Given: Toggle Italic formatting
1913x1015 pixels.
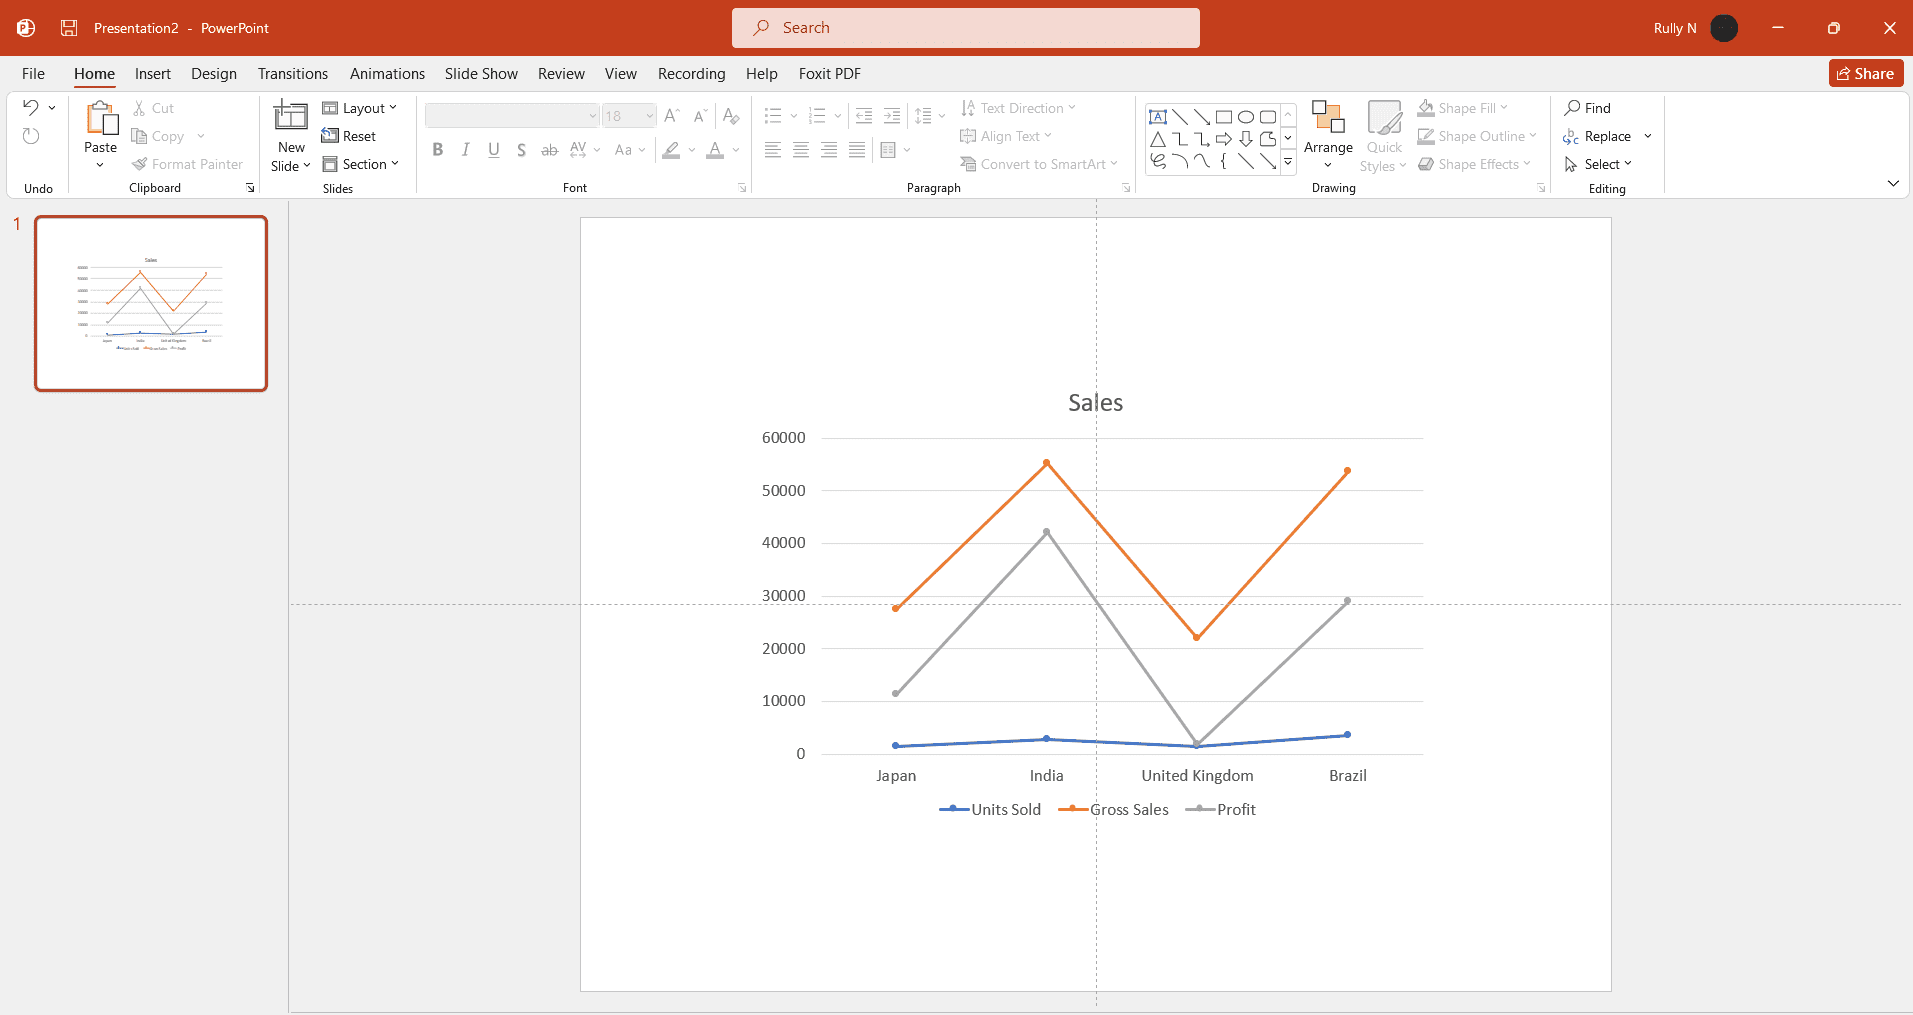Looking at the screenshot, I should pyautogui.click(x=465, y=150).
